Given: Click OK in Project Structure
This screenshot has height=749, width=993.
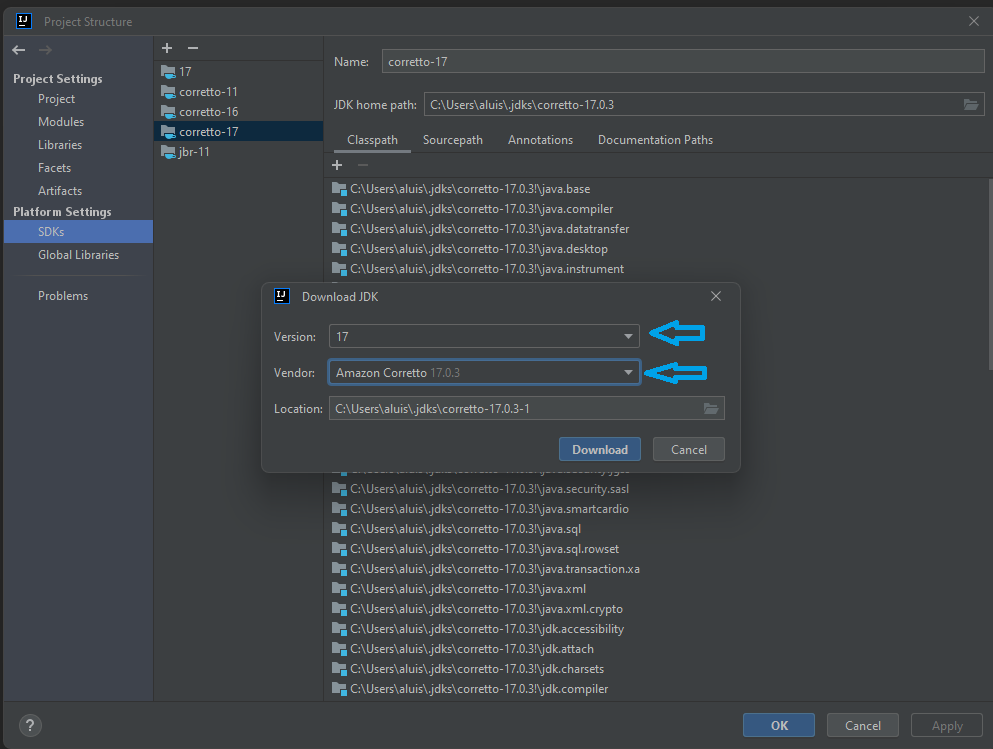Looking at the screenshot, I should 779,726.
